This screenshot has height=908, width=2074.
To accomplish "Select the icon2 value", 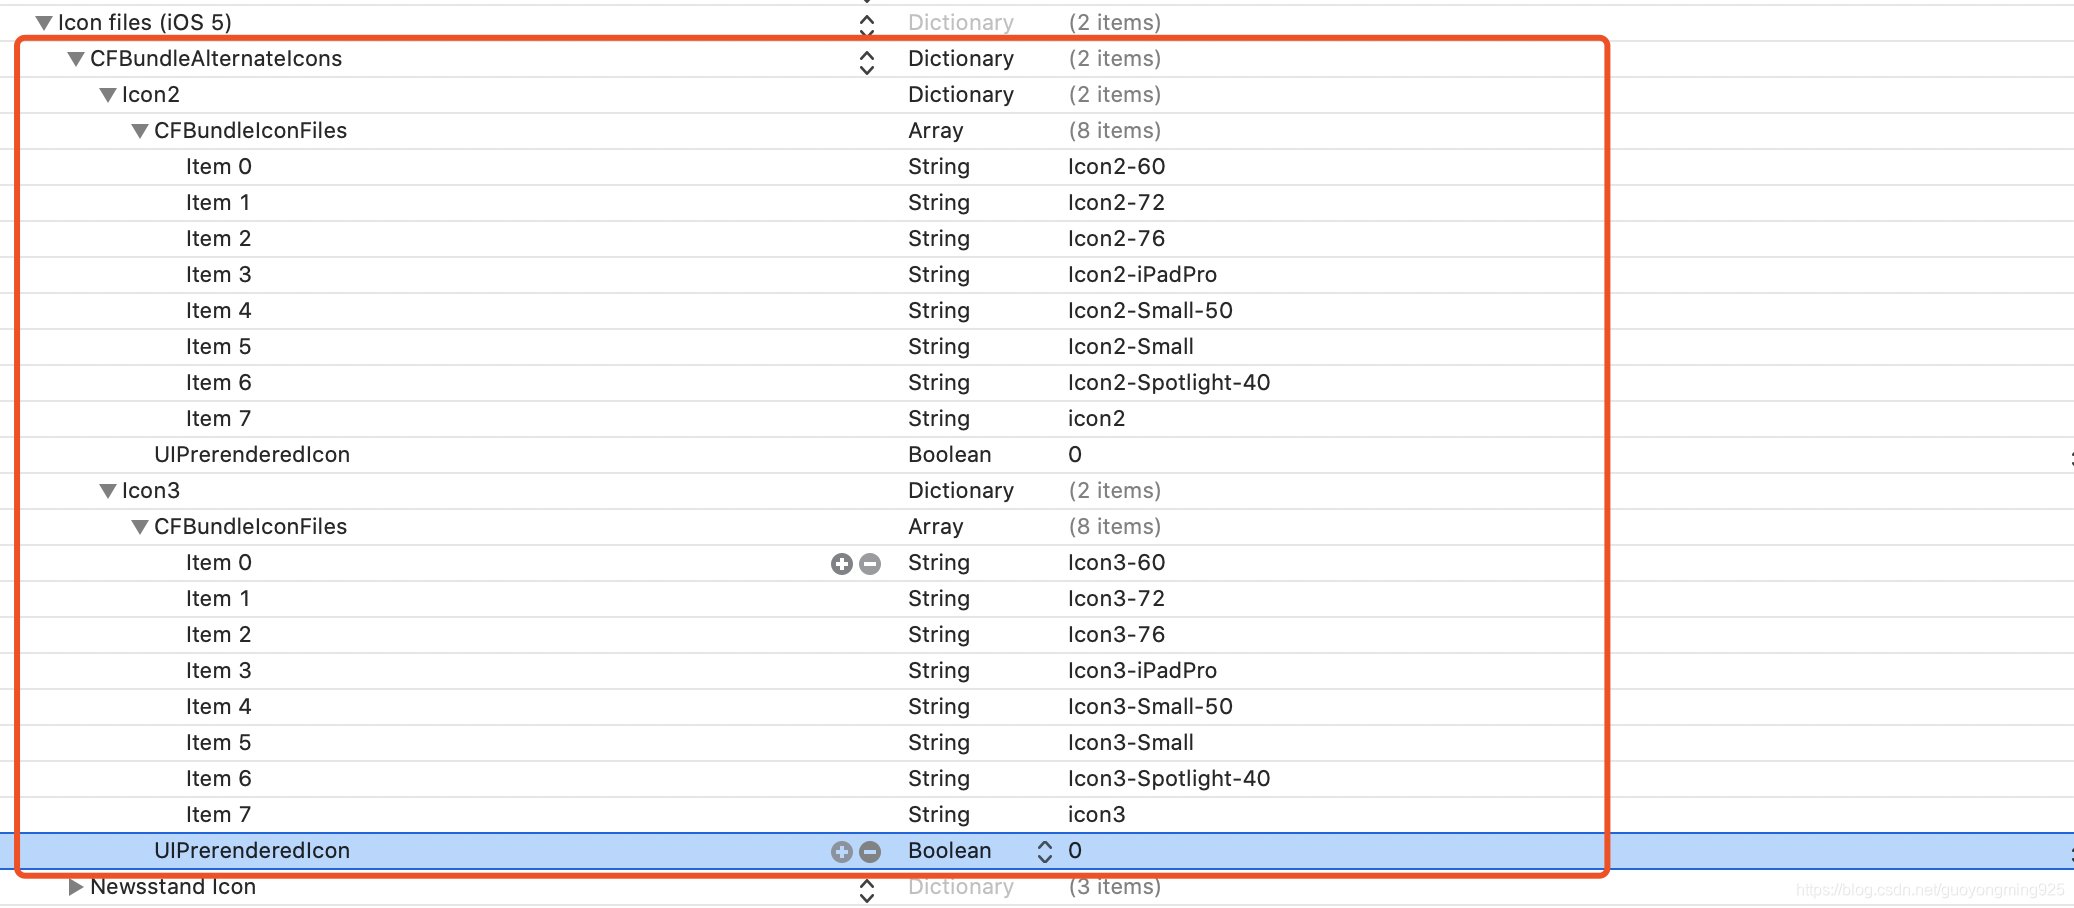I will pyautogui.click(x=1096, y=419).
